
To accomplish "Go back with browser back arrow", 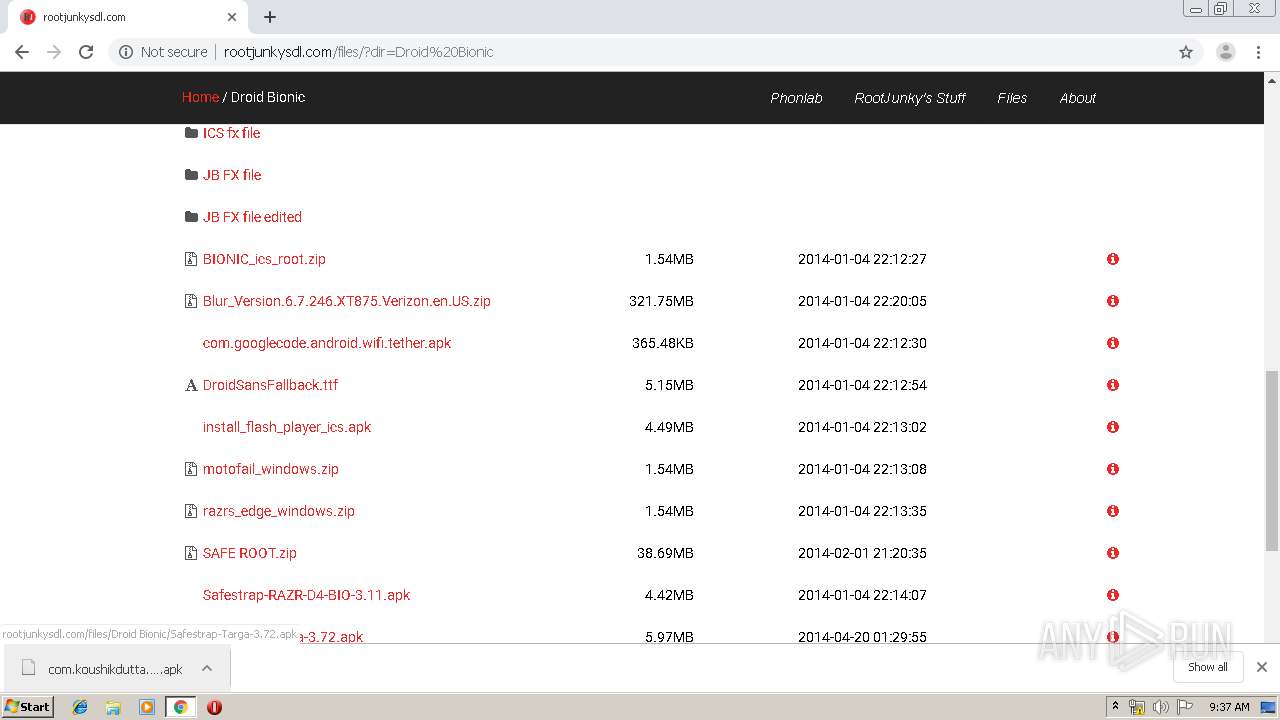I will point(22,52).
